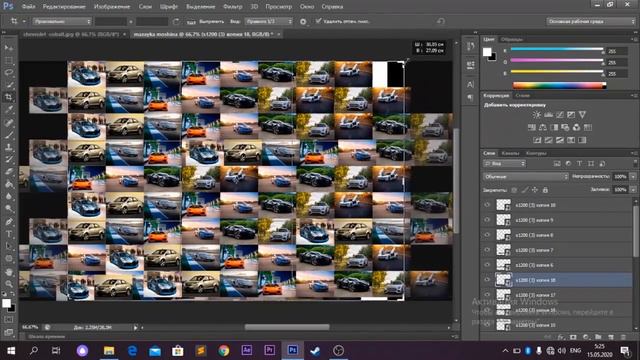Open the layer opacity slider arrow
The image size is (640, 360).
point(633,177)
